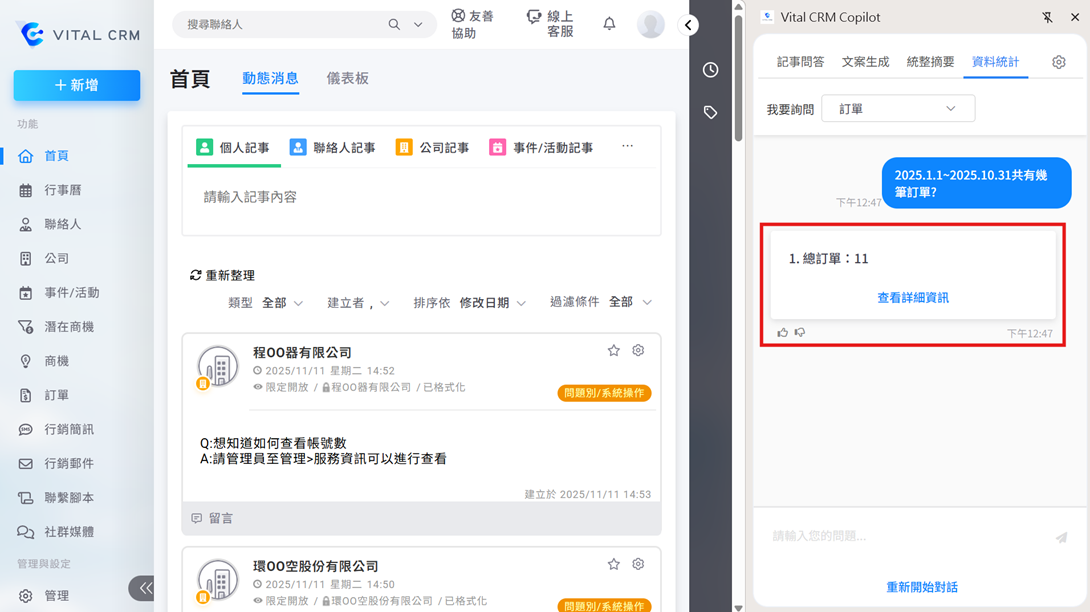This screenshot has width=1090, height=612.
Task: Select the 統整摘要 Copilot tab
Action: (x=930, y=62)
